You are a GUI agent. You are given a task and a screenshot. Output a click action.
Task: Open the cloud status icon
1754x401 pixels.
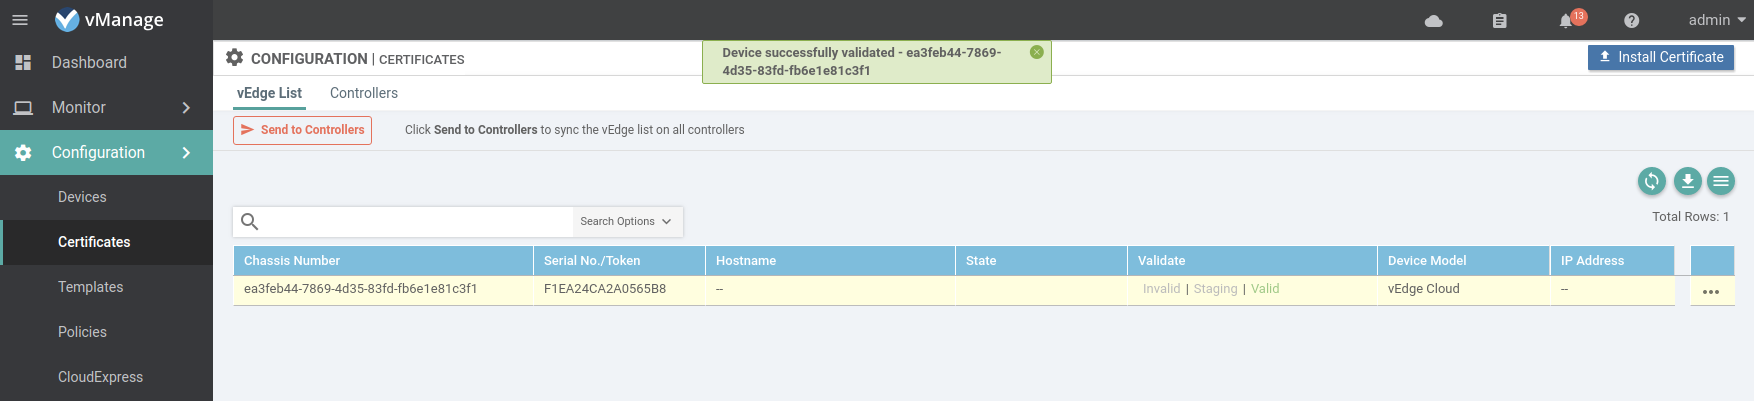click(x=1433, y=21)
